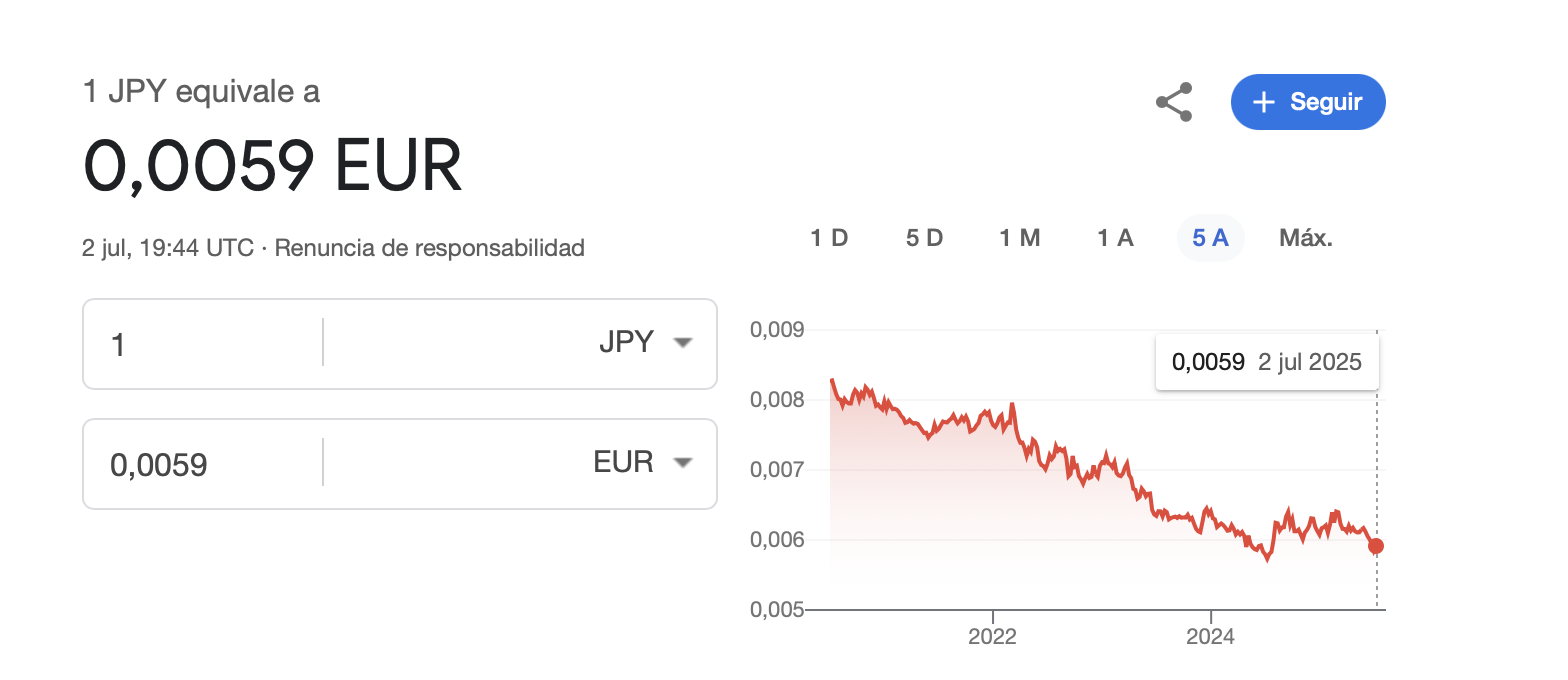Click the 2024 label on chart axis

(1210, 637)
